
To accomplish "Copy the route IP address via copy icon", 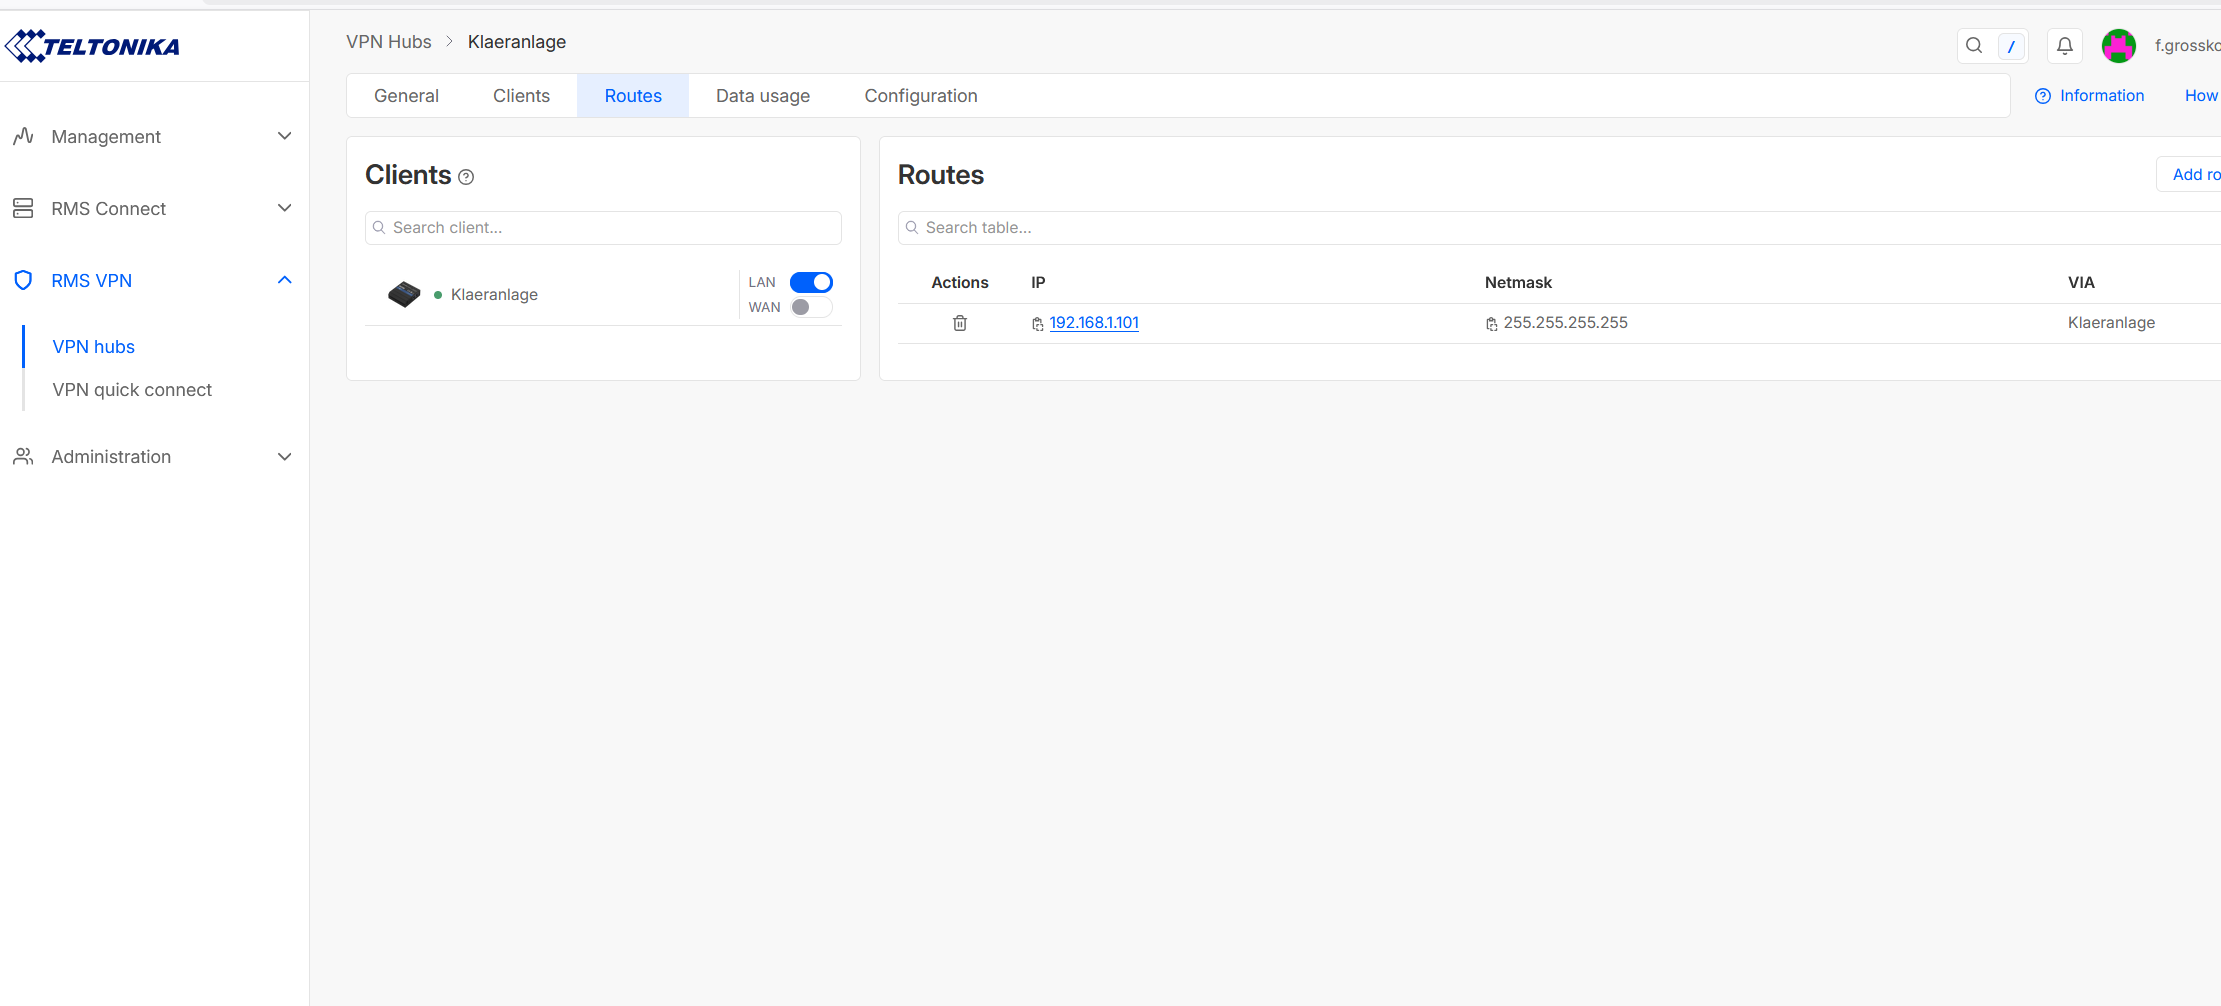I will (1038, 324).
